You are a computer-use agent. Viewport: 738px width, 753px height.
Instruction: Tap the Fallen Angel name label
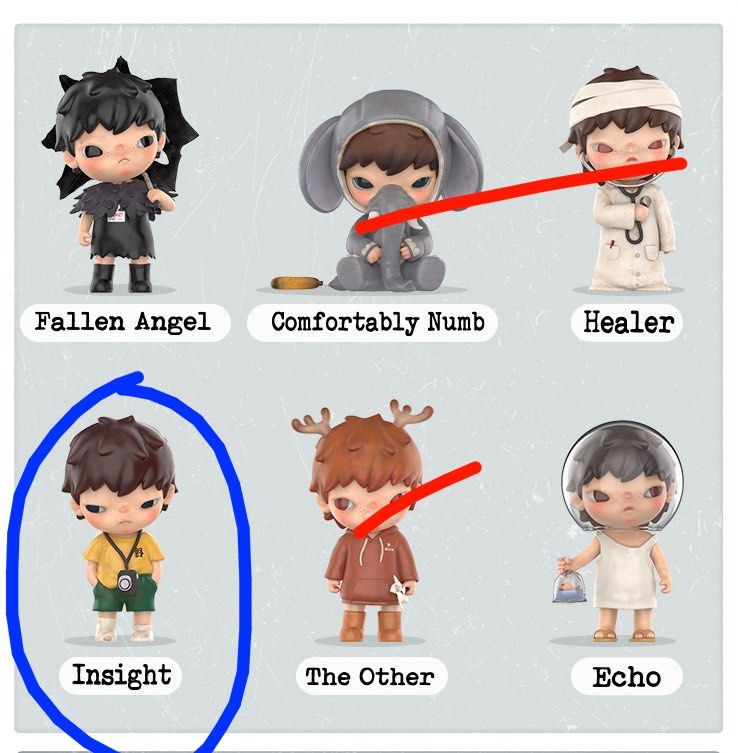tap(123, 322)
